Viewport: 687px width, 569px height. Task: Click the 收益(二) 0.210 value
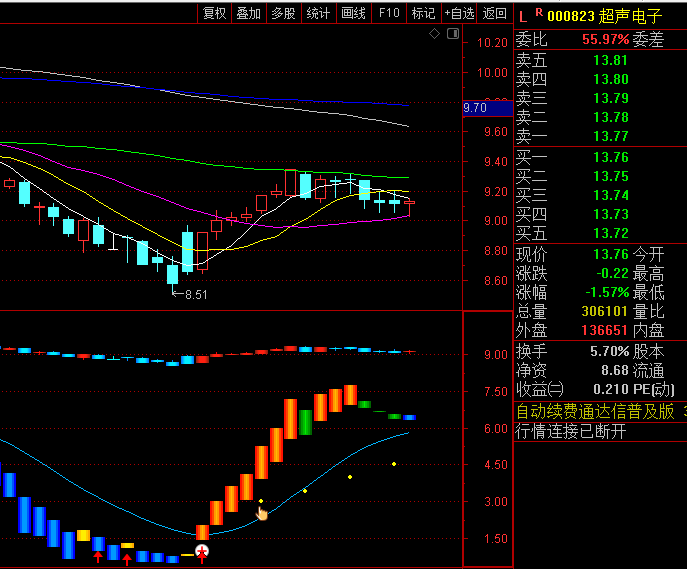pos(611,389)
